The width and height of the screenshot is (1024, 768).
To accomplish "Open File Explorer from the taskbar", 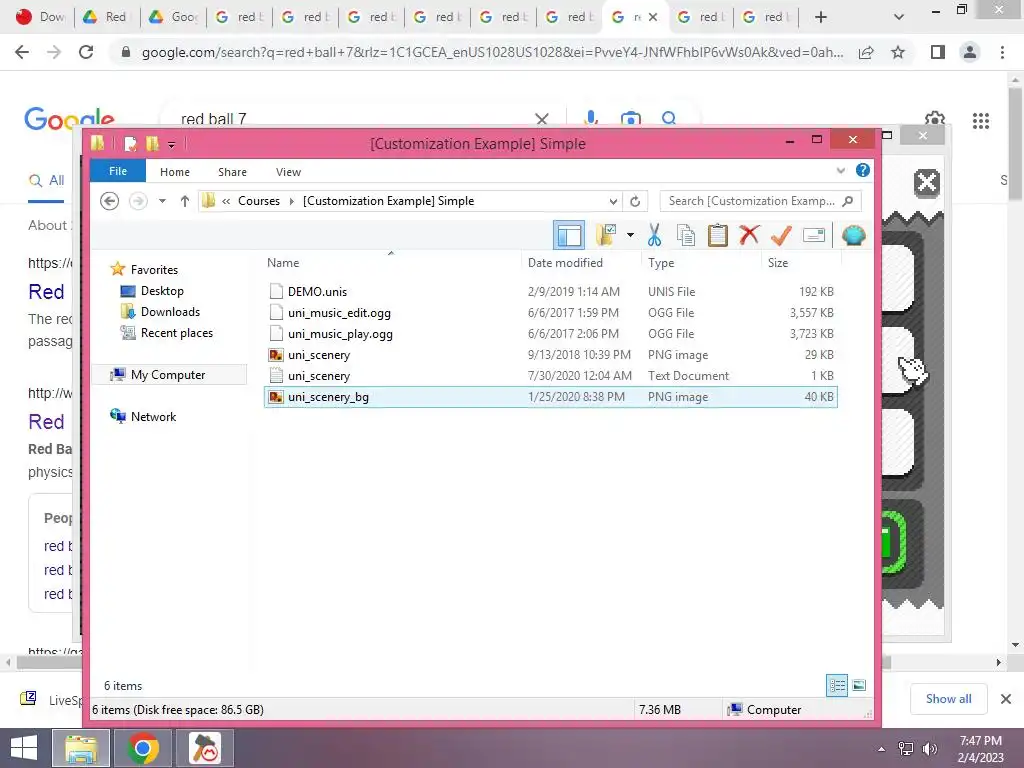I will click(x=81, y=748).
